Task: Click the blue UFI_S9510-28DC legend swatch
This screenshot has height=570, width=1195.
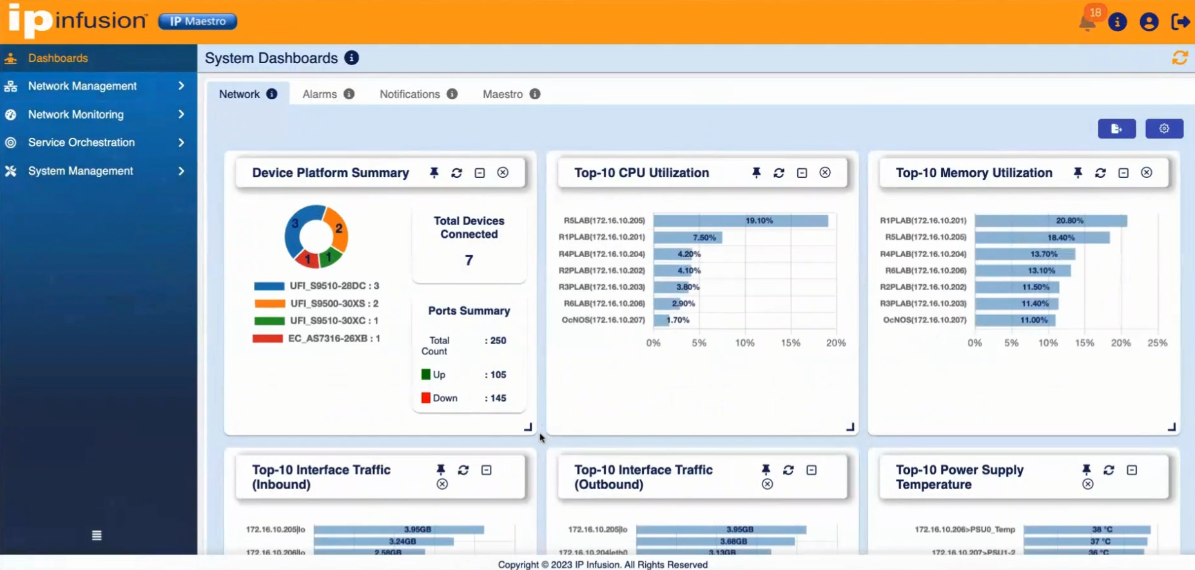Action: click(269, 287)
